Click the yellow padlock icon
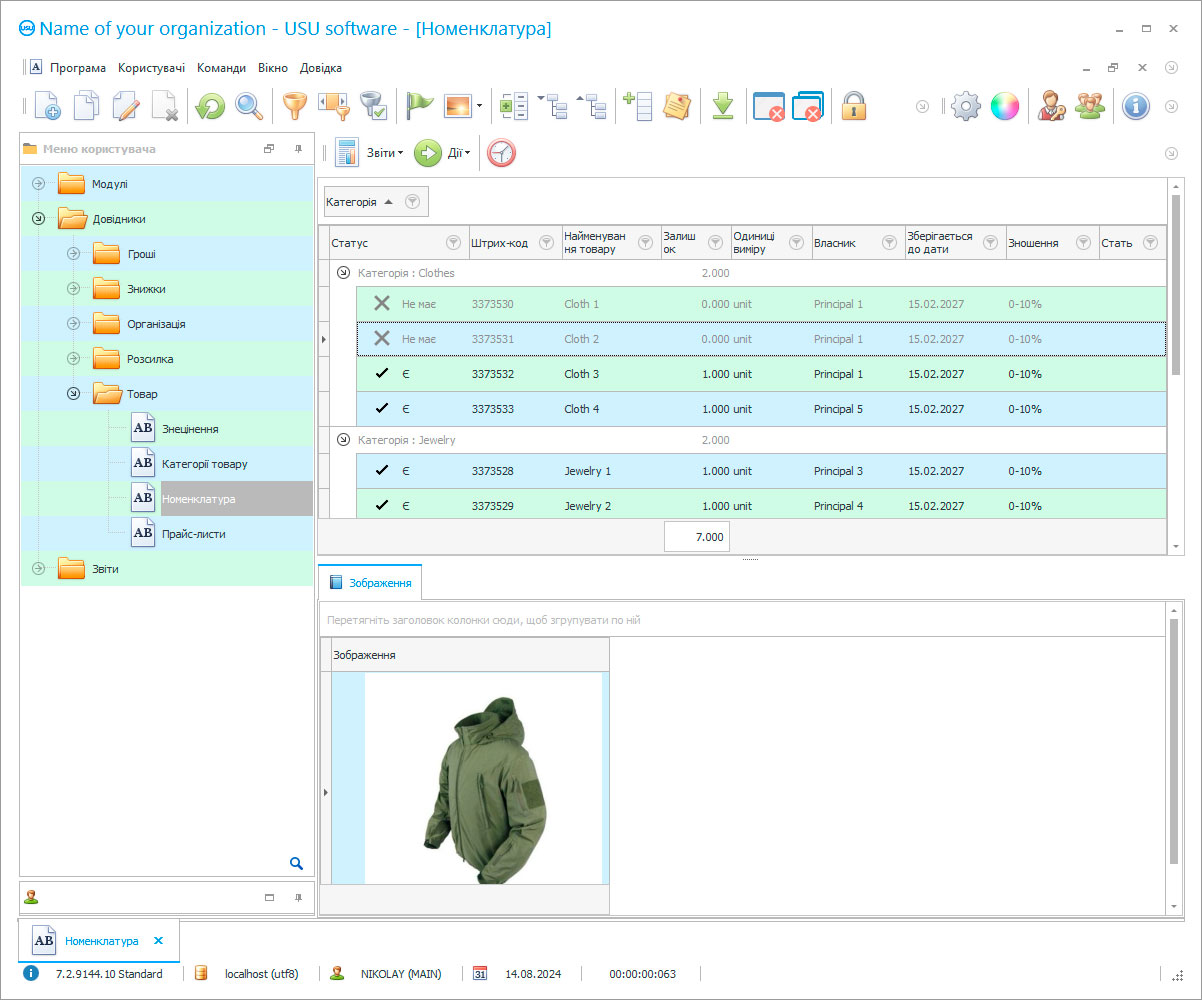 click(853, 106)
